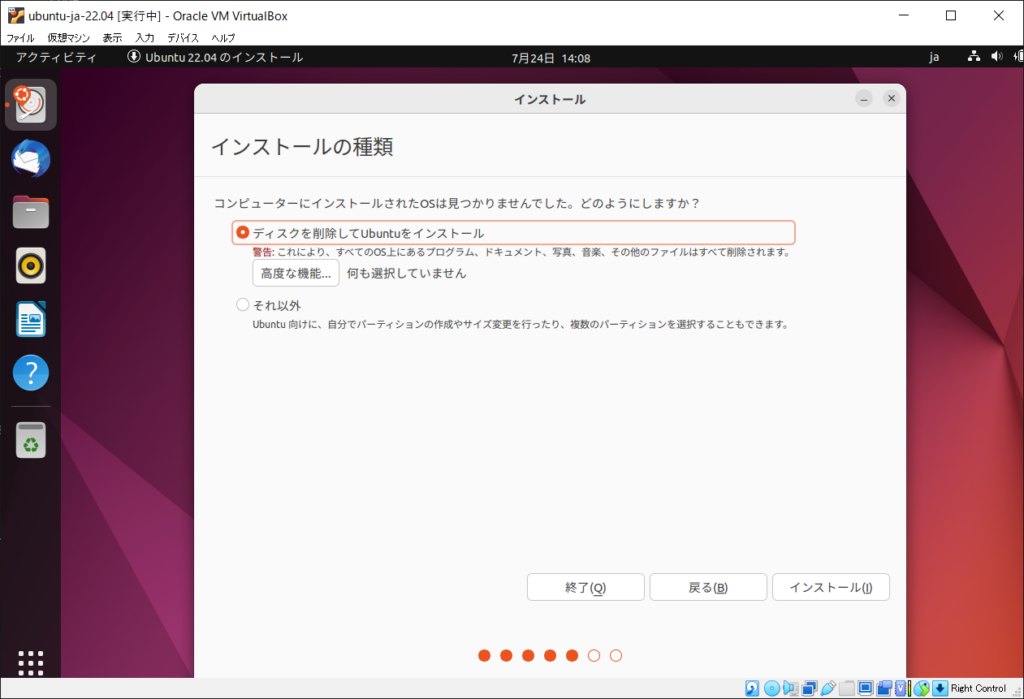Open Thunderbird mail from the dock
This screenshot has width=1024, height=699.
31,158
